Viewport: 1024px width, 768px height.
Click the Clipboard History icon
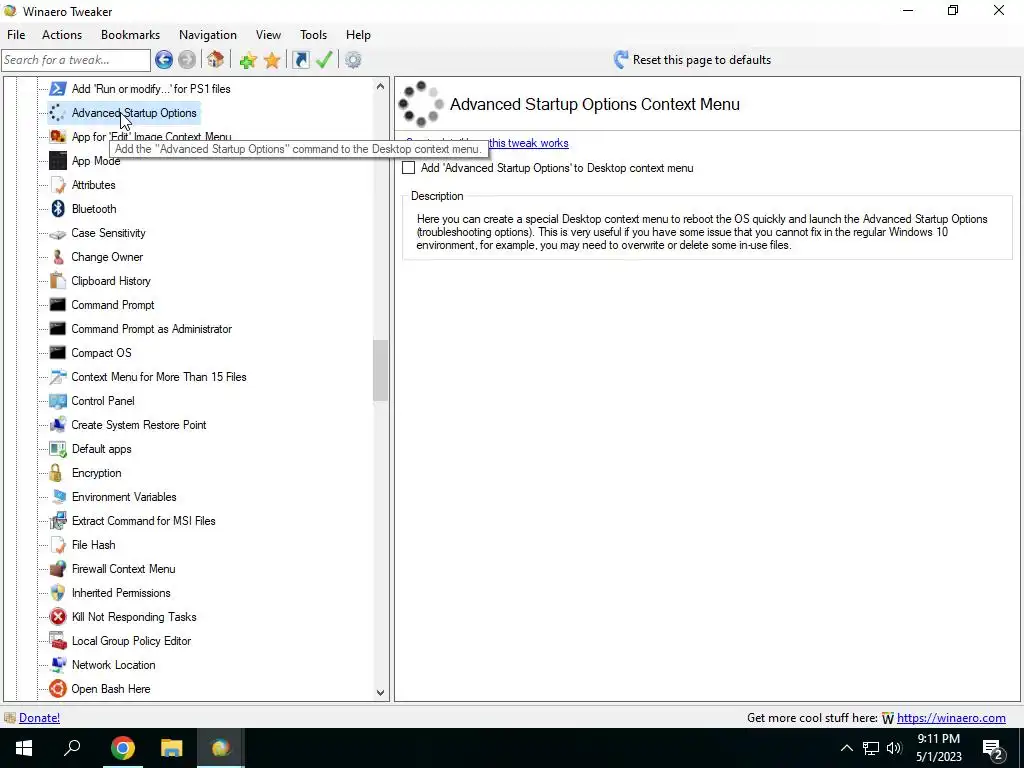tap(58, 281)
